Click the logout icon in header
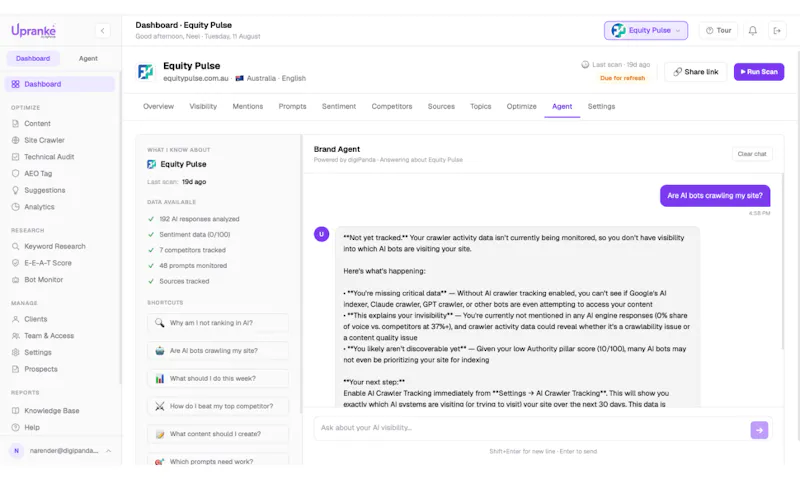 point(777,31)
